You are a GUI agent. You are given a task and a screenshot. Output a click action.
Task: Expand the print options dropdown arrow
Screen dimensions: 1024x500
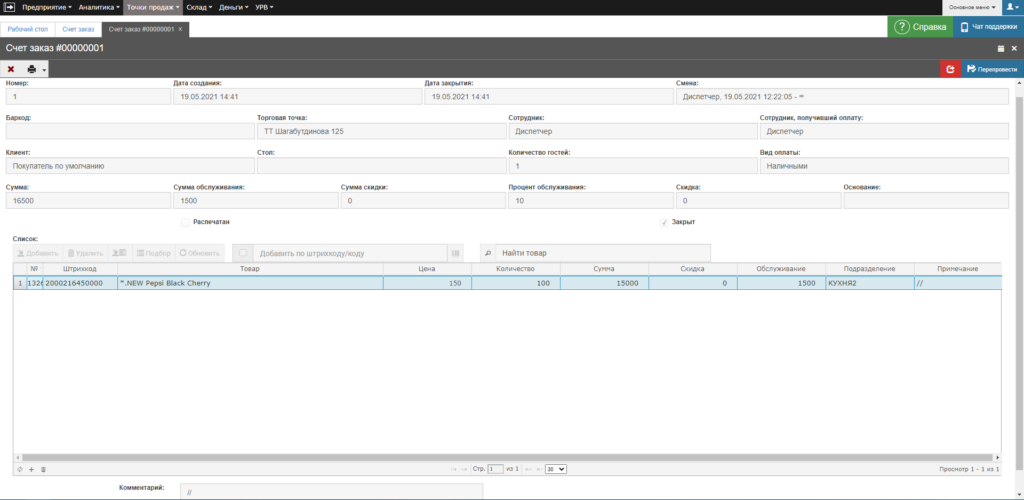click(44, 70)
